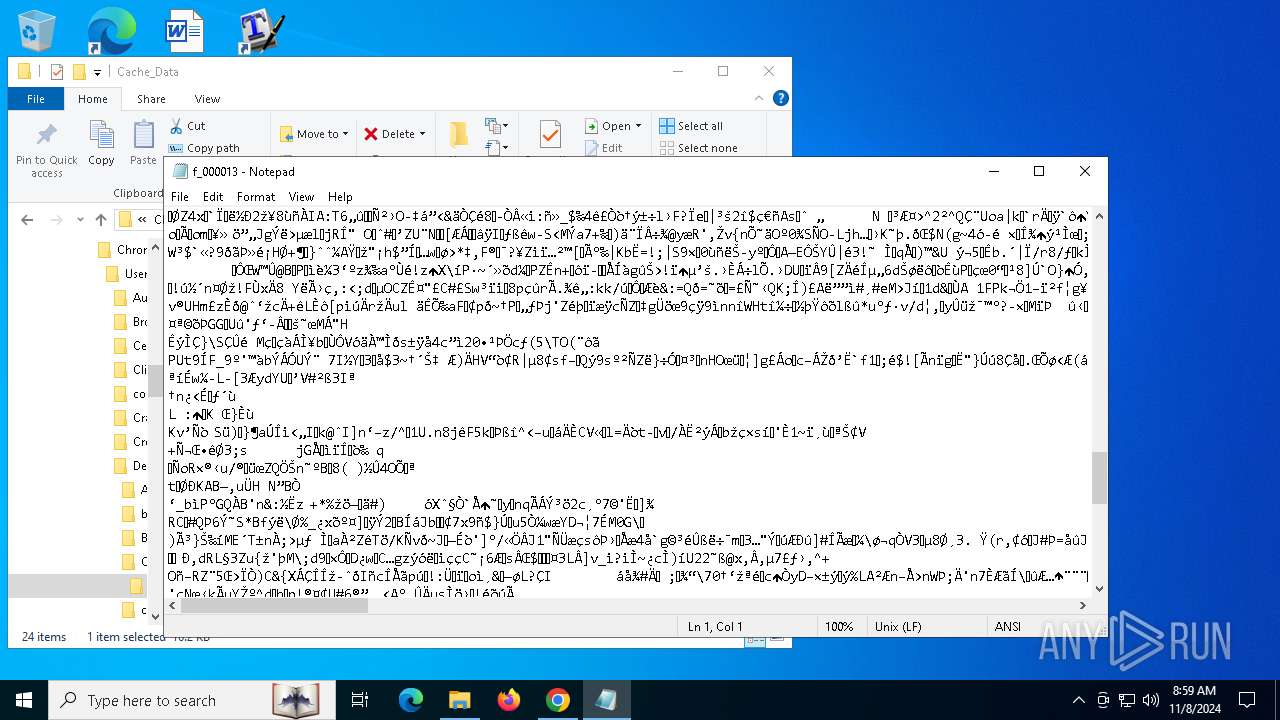The height and width of the screenshot is (720, 1280).
Task: Open Explorer Help question mark icon
Action: point(781,98)
